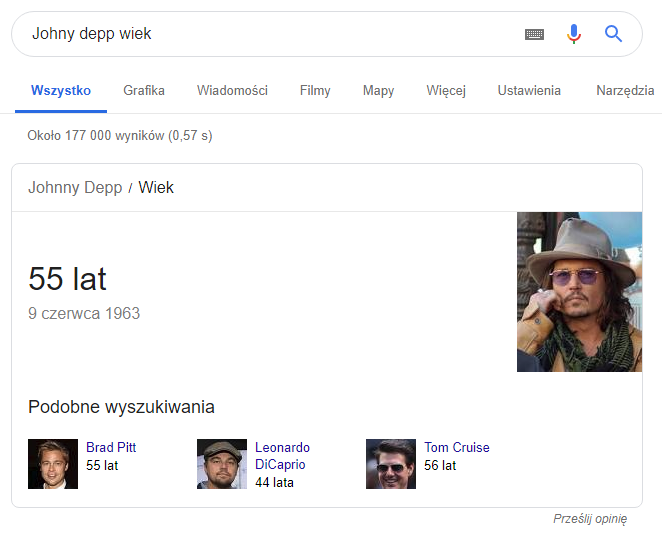Click the Prześlij opinię feedback link
The image size is (662, 537).
pos(590,519)
